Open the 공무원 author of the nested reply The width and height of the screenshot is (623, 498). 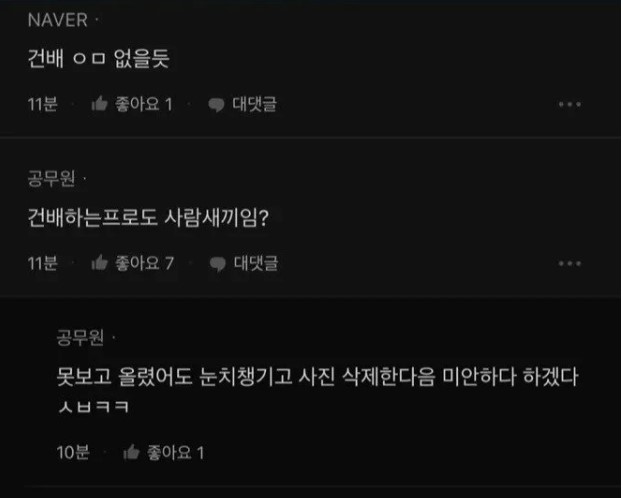pyautogui.click(x=80, y=337)
